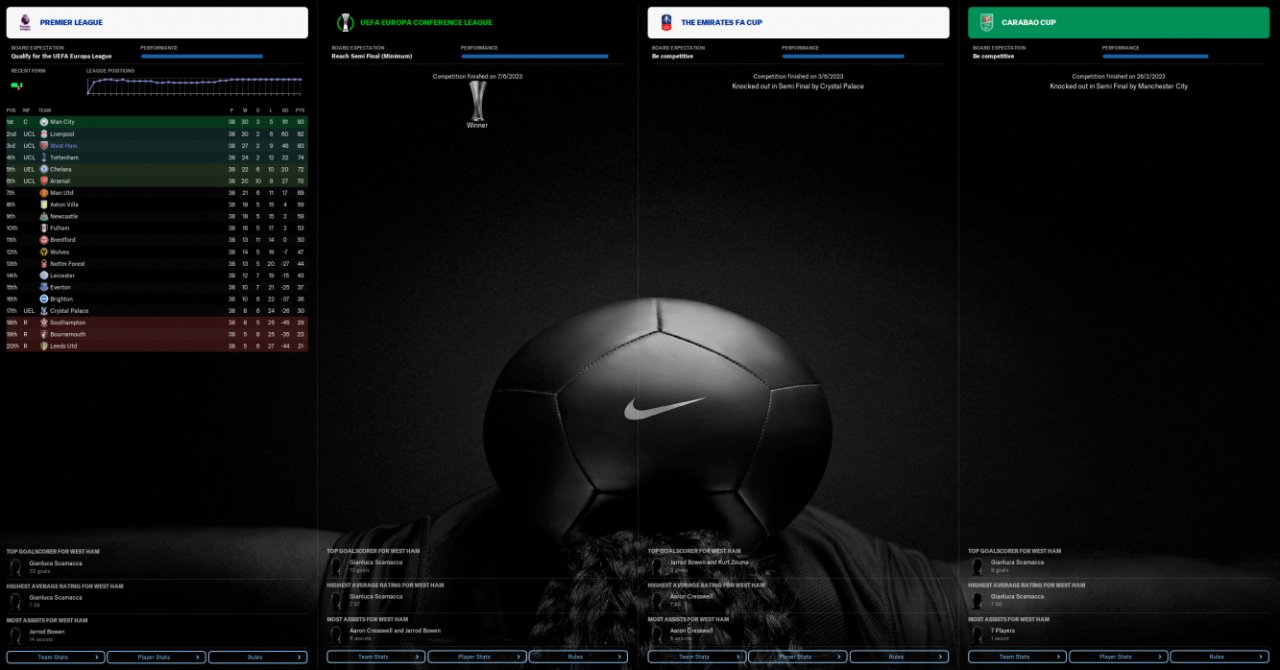Open the Carabao Cup header

[1118, 22]
